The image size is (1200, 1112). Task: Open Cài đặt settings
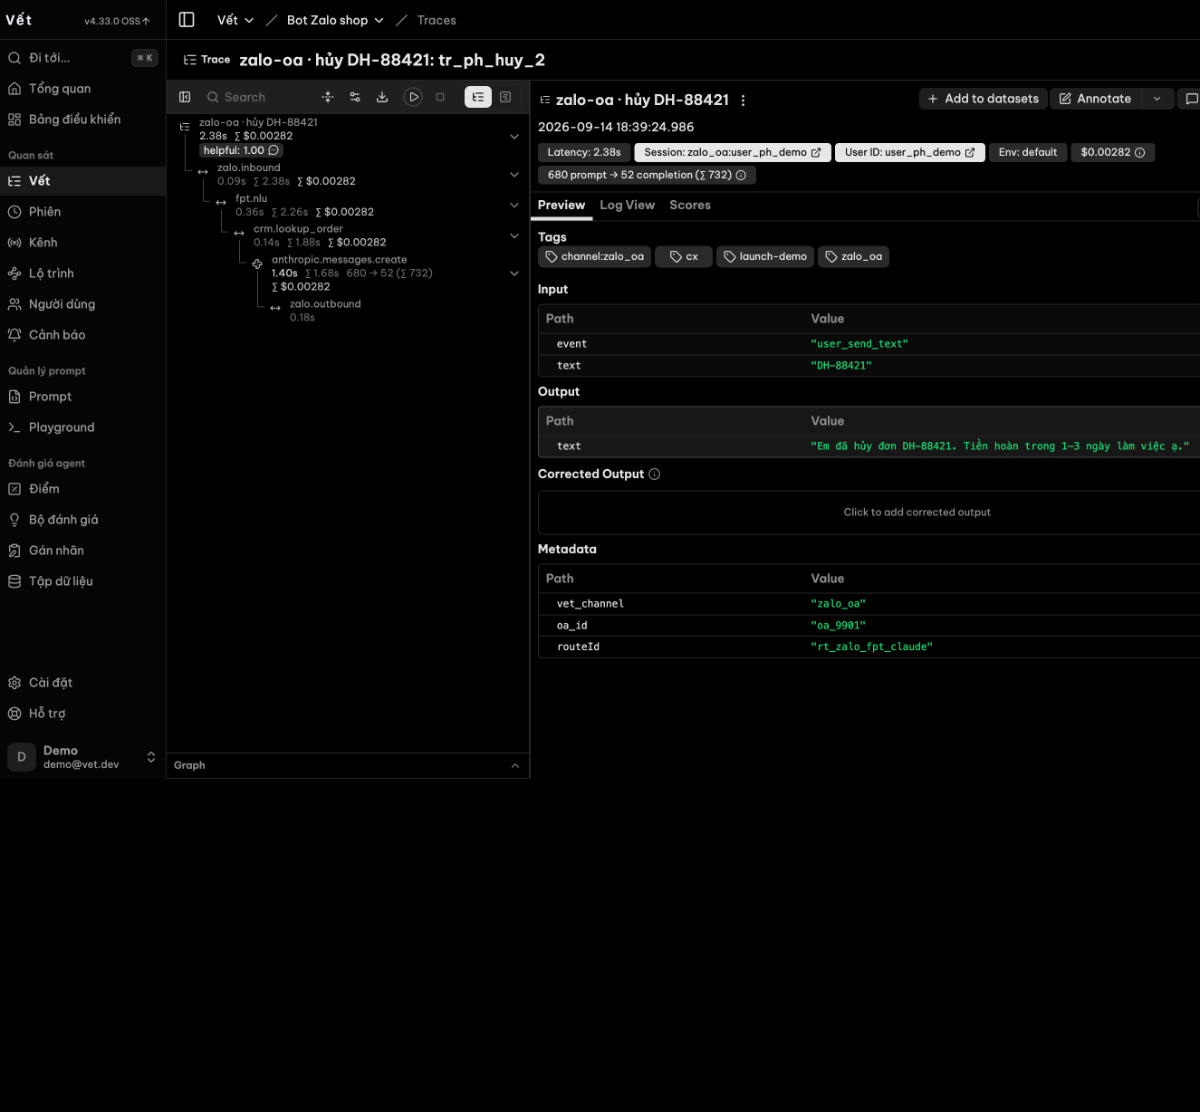pos(83,683)
